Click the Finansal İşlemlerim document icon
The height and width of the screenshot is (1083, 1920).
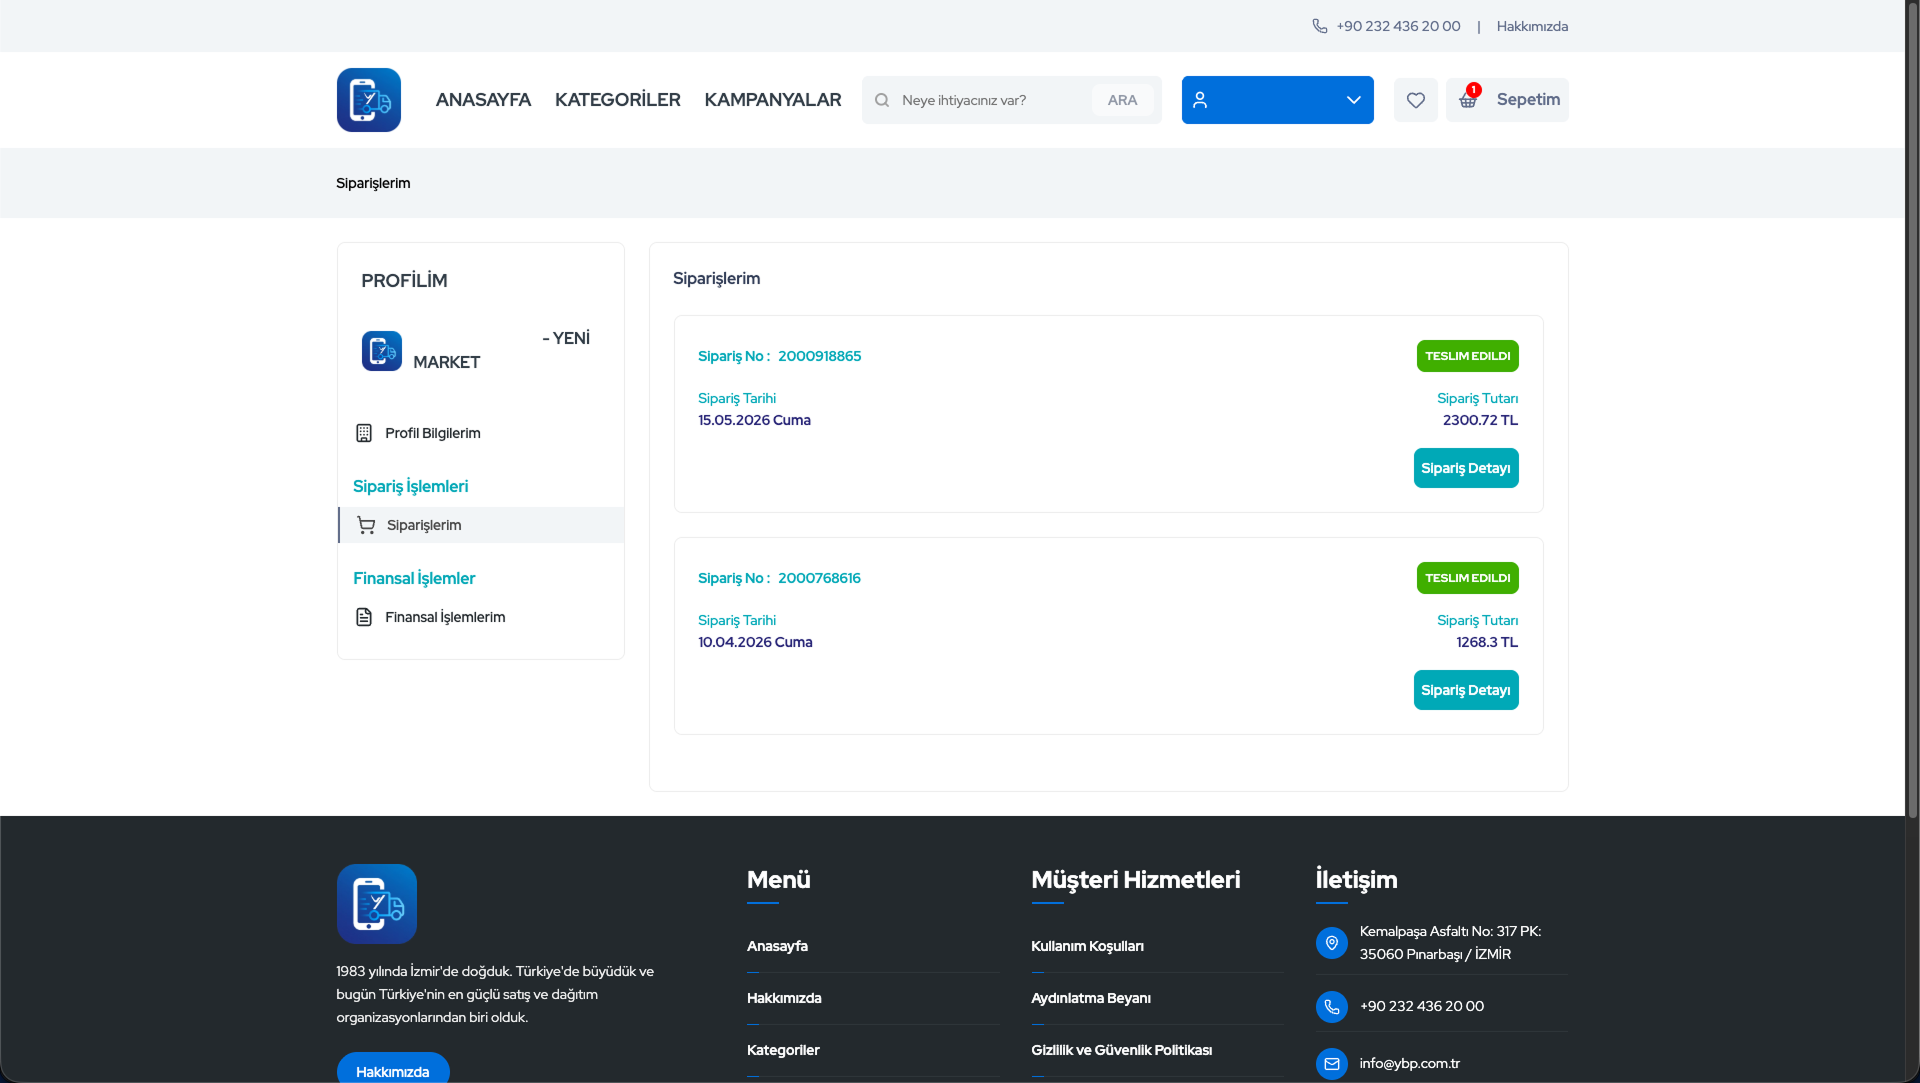364,617
